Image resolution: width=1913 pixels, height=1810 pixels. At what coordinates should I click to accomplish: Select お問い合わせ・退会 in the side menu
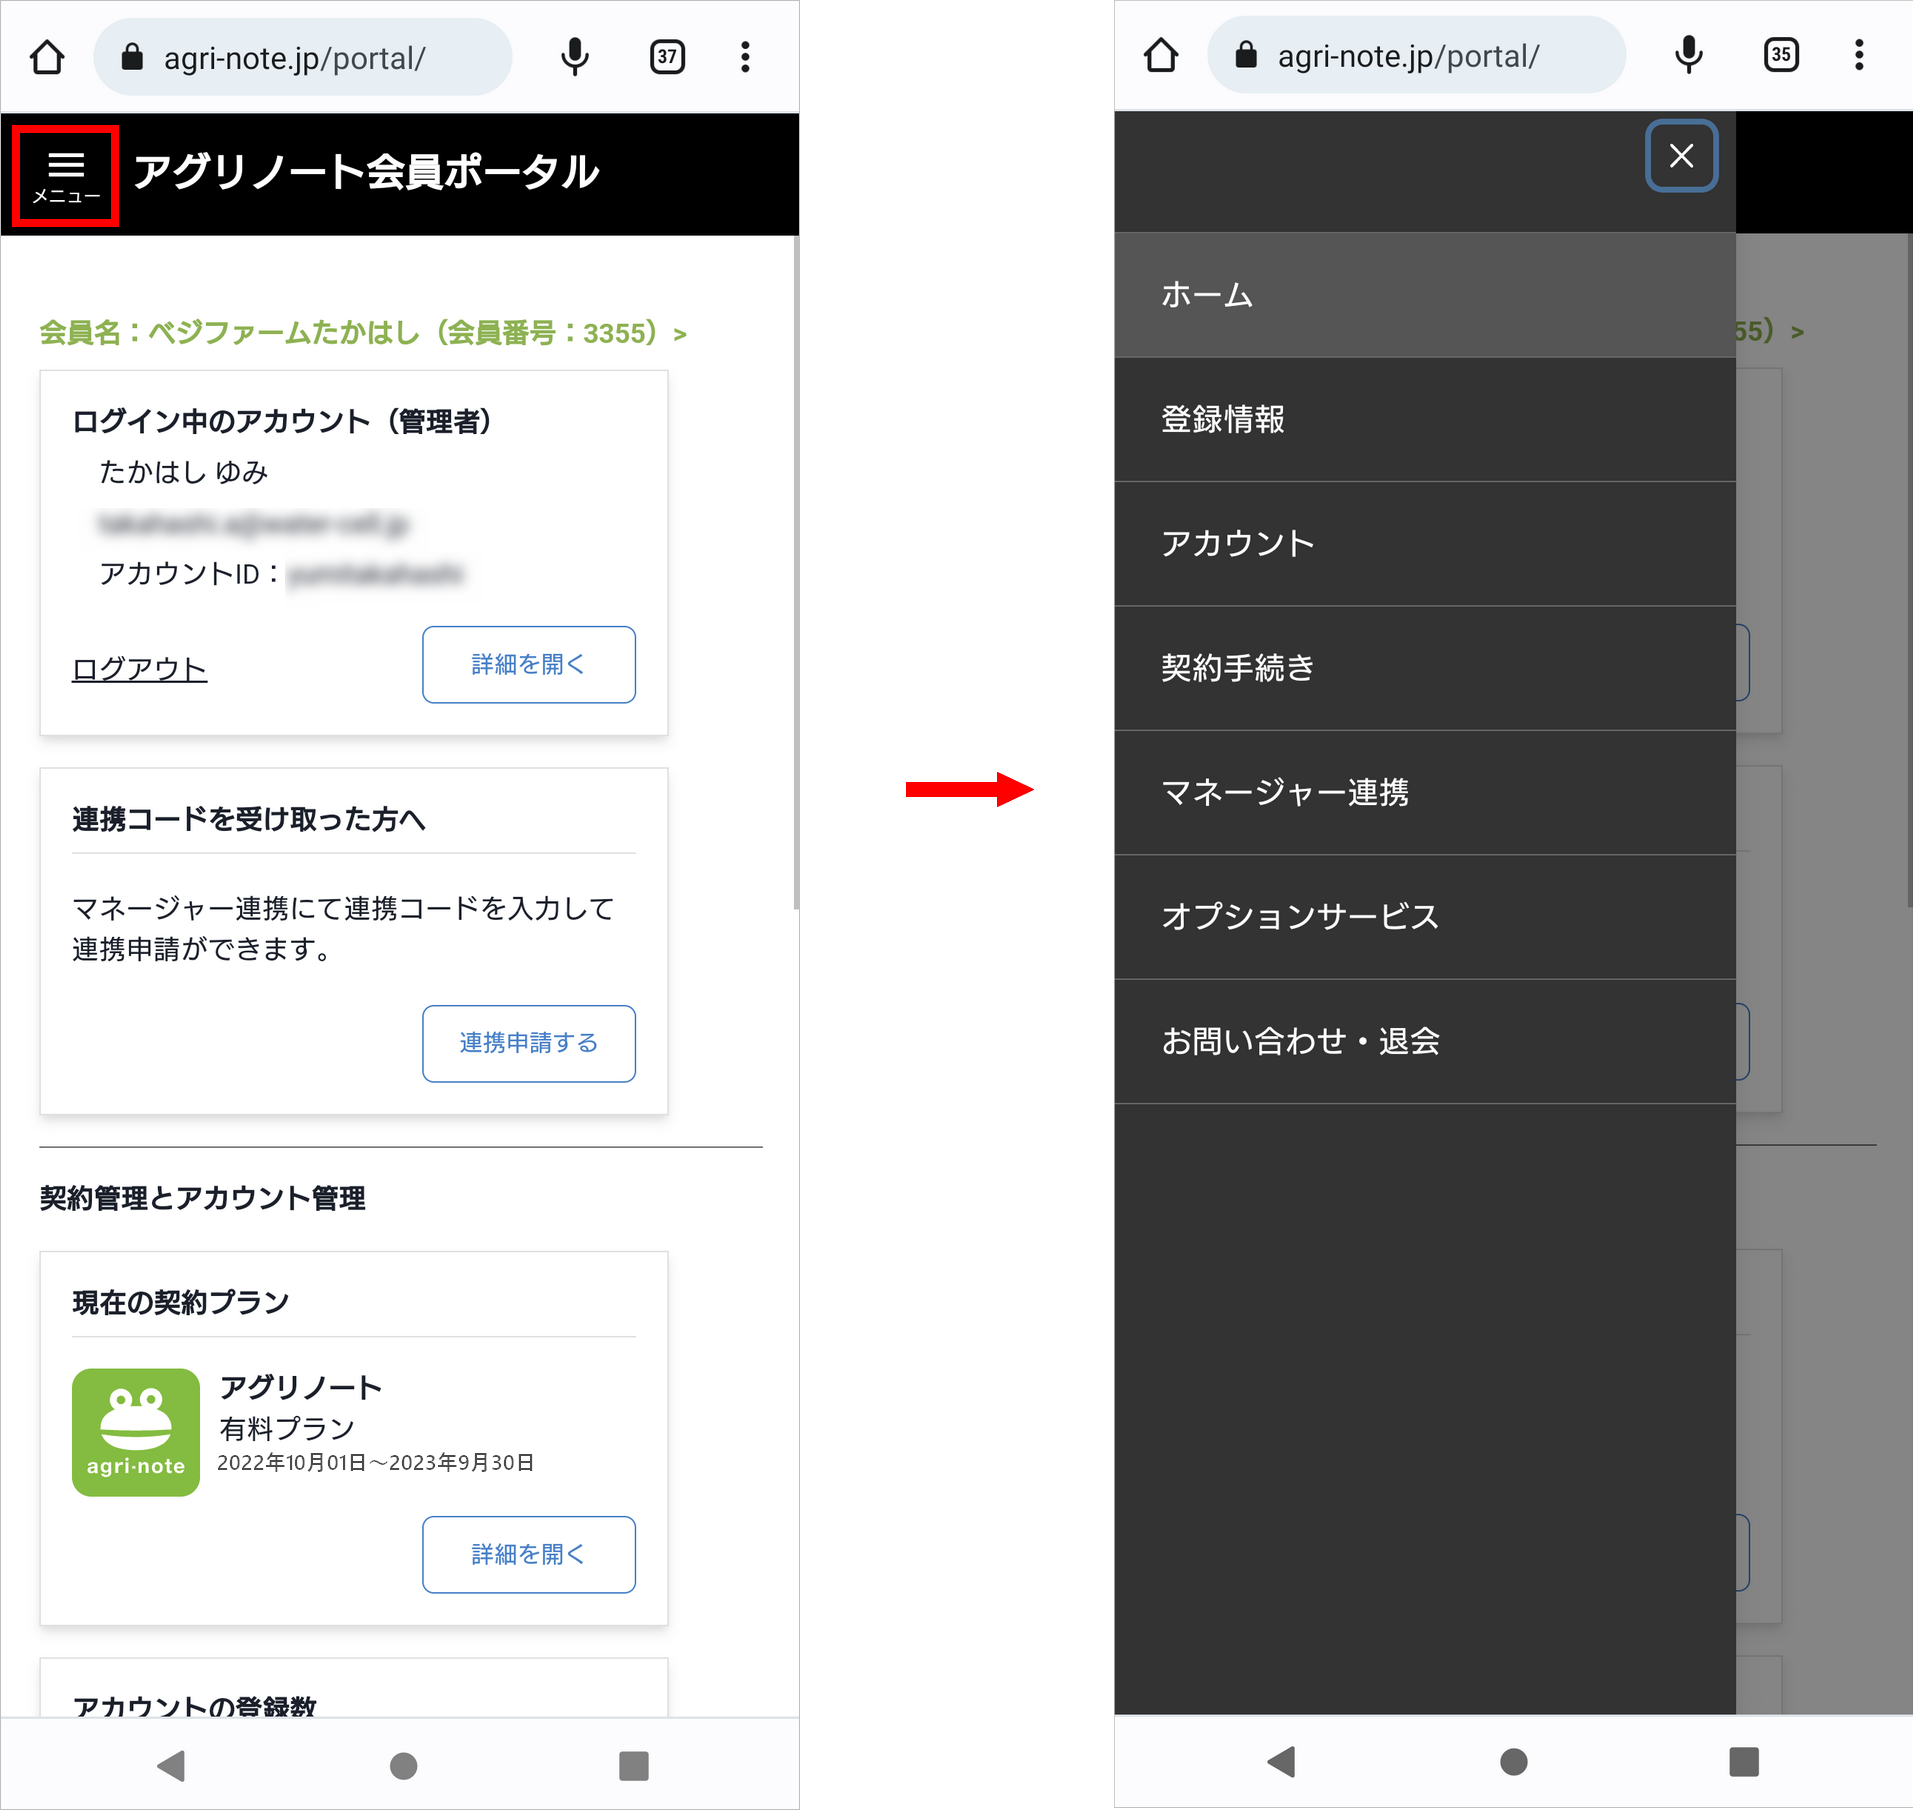(x=1425, y=1041)
